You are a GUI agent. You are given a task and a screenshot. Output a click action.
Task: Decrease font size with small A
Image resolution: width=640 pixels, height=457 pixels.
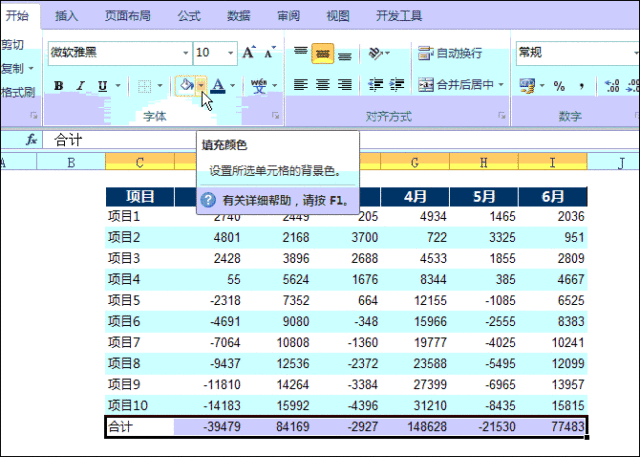[270, 53]
